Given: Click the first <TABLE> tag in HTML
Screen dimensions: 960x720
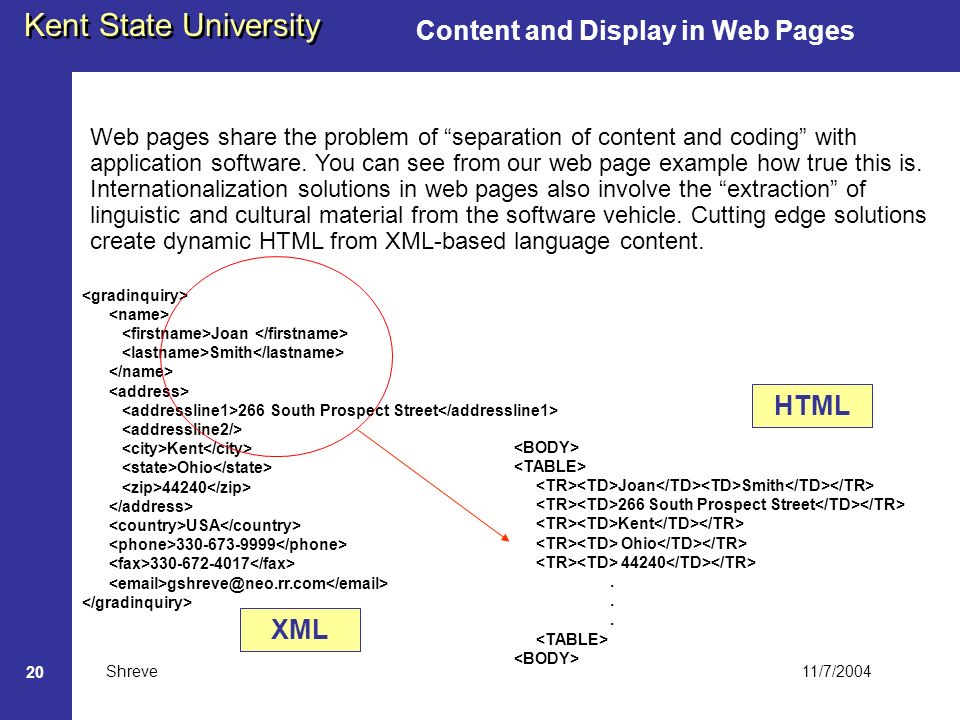Looking at the screenshot, I should coord(550,467).
